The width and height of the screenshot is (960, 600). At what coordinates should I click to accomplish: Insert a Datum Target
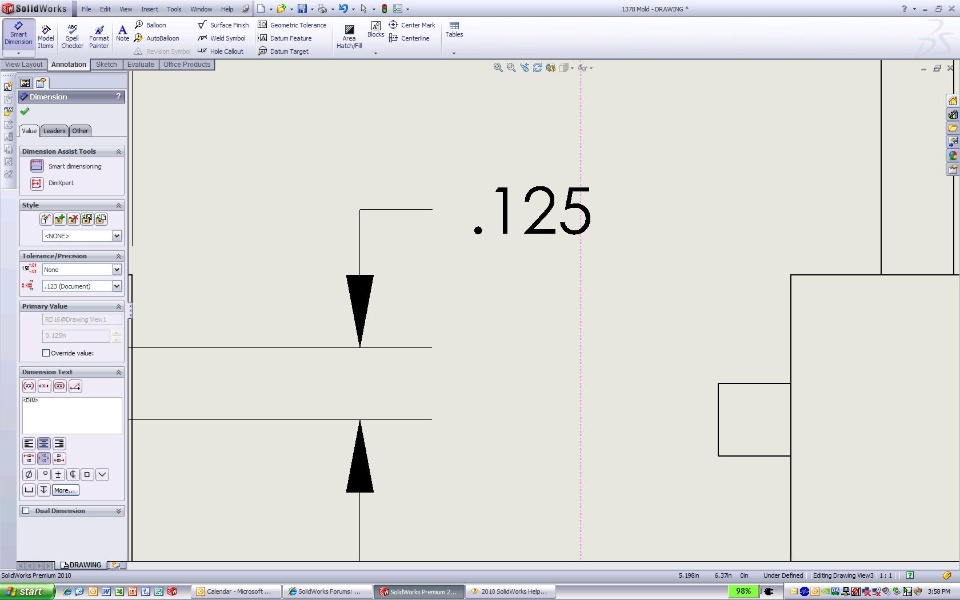coord(283,51)
